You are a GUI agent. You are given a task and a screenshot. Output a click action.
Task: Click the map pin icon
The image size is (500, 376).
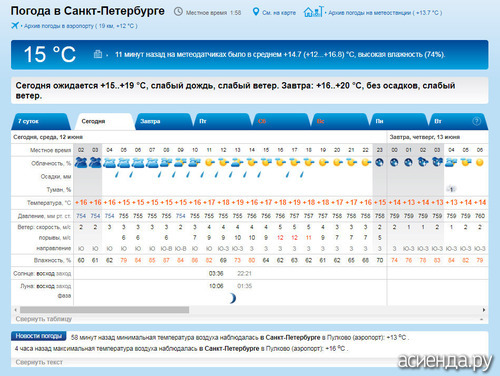point(256,12)
